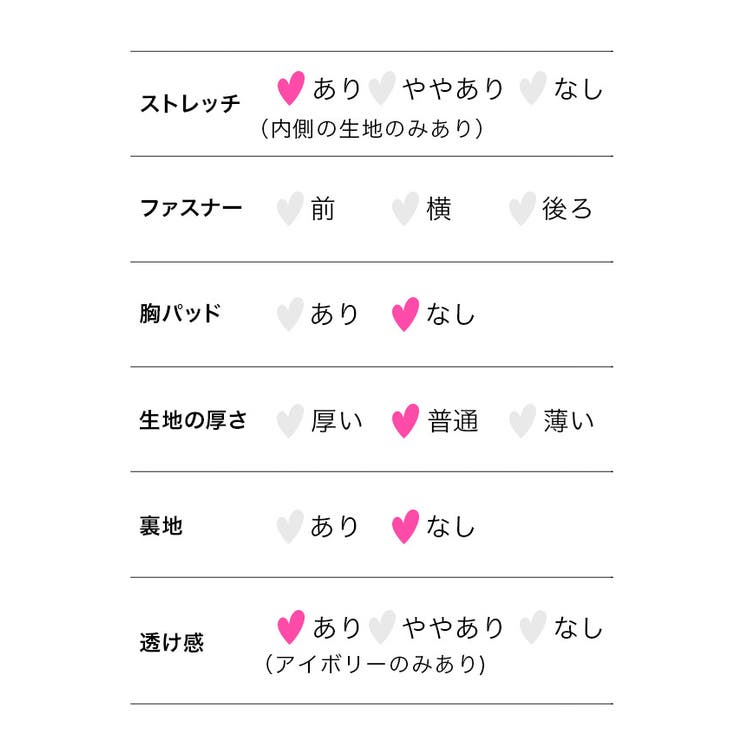This screenshot has width=740, height=740.
Task: Click the pink heart for 透け感 あり
Action: pyautogui.click(x=291, y=627)
